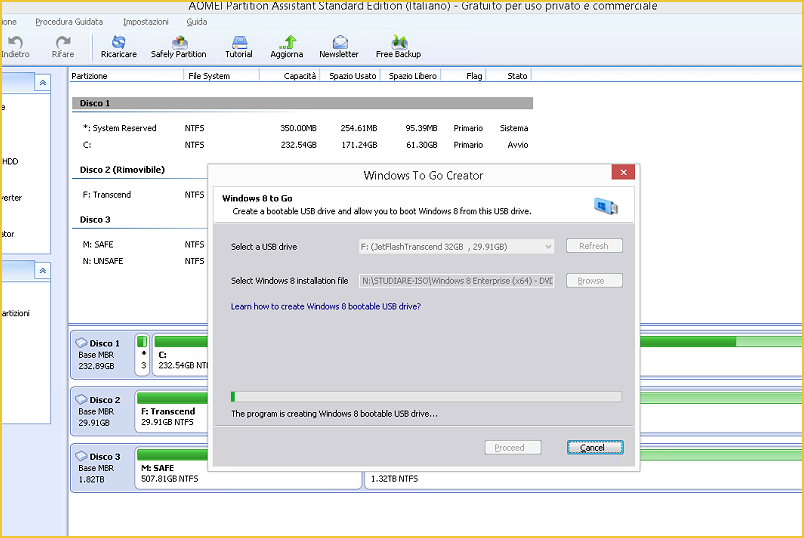Click the Sistema status cell
The image size is (804, 538).
[514, 128]
